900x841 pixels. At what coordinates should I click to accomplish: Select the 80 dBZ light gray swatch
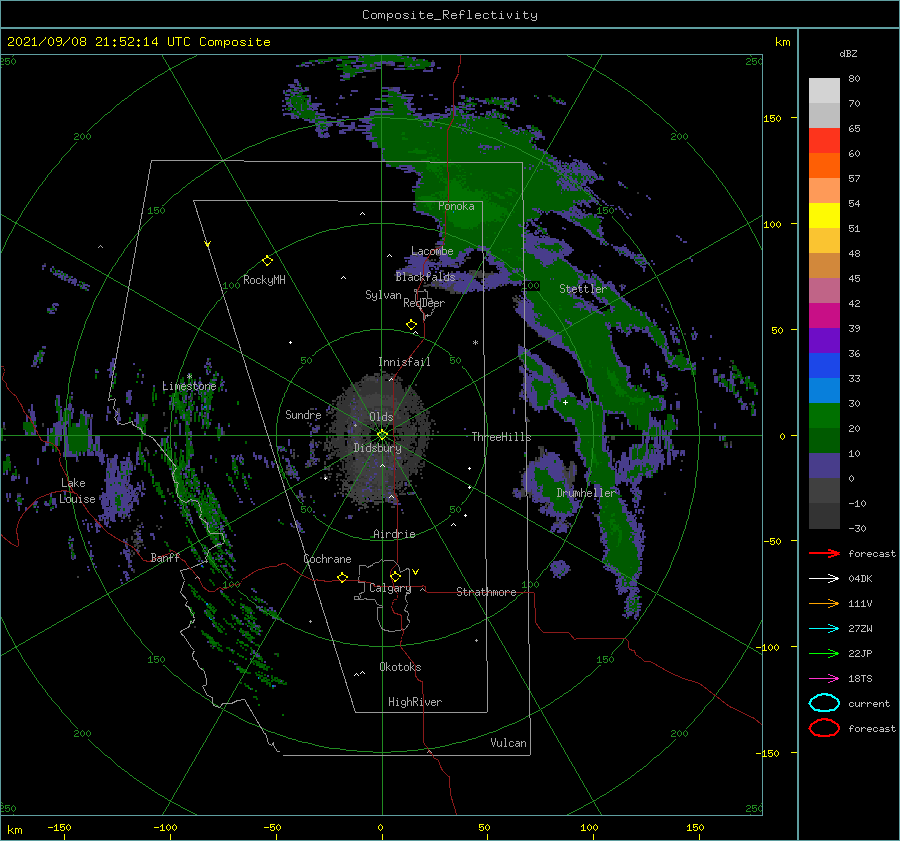tap(824, 91)
